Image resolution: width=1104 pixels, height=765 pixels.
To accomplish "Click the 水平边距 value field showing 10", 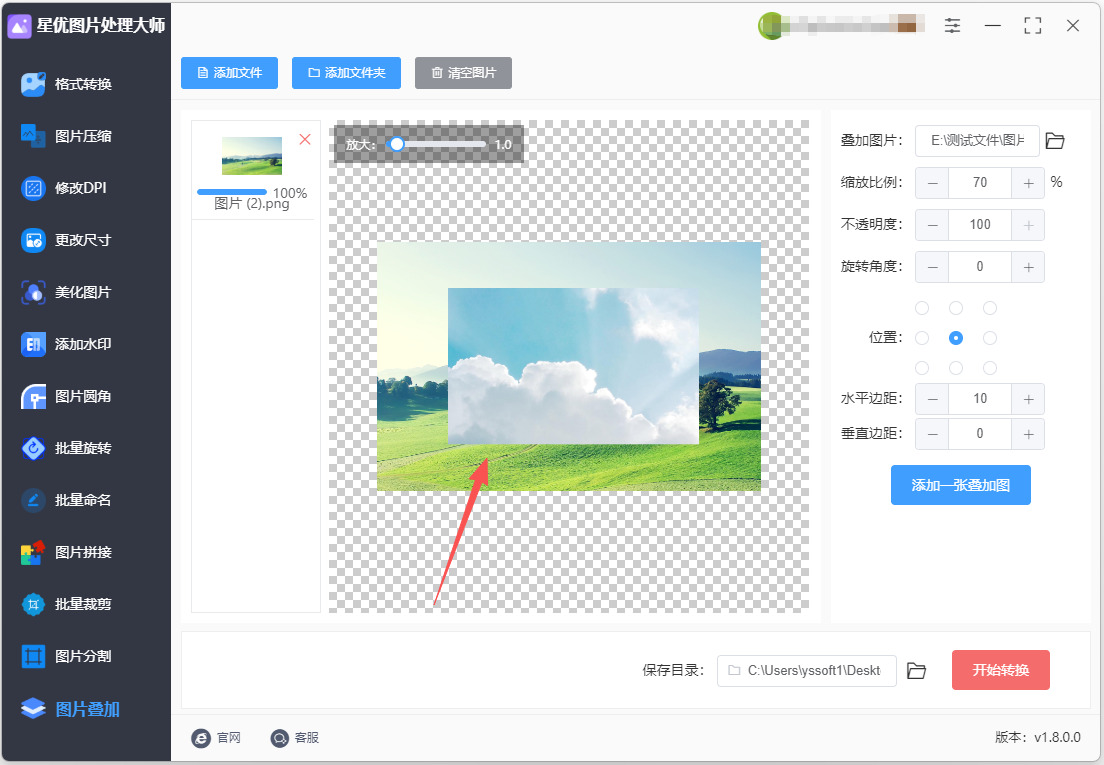I will click(x=980, y=399).
